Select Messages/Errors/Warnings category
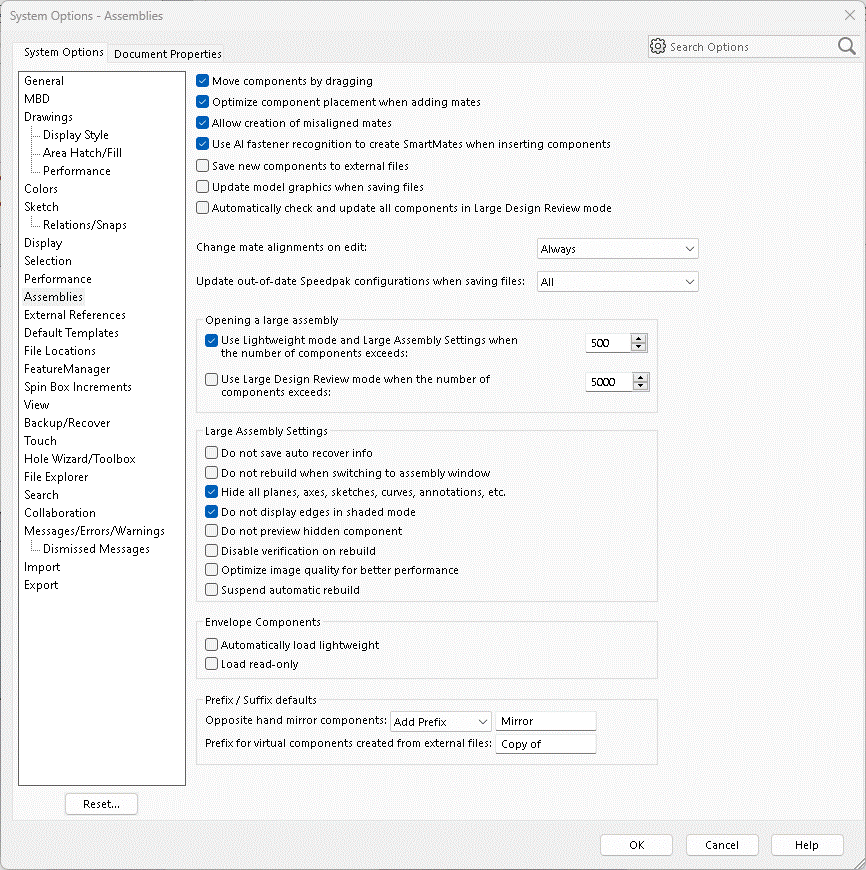This screenshot has height=870, width=866. pos(94,531)
